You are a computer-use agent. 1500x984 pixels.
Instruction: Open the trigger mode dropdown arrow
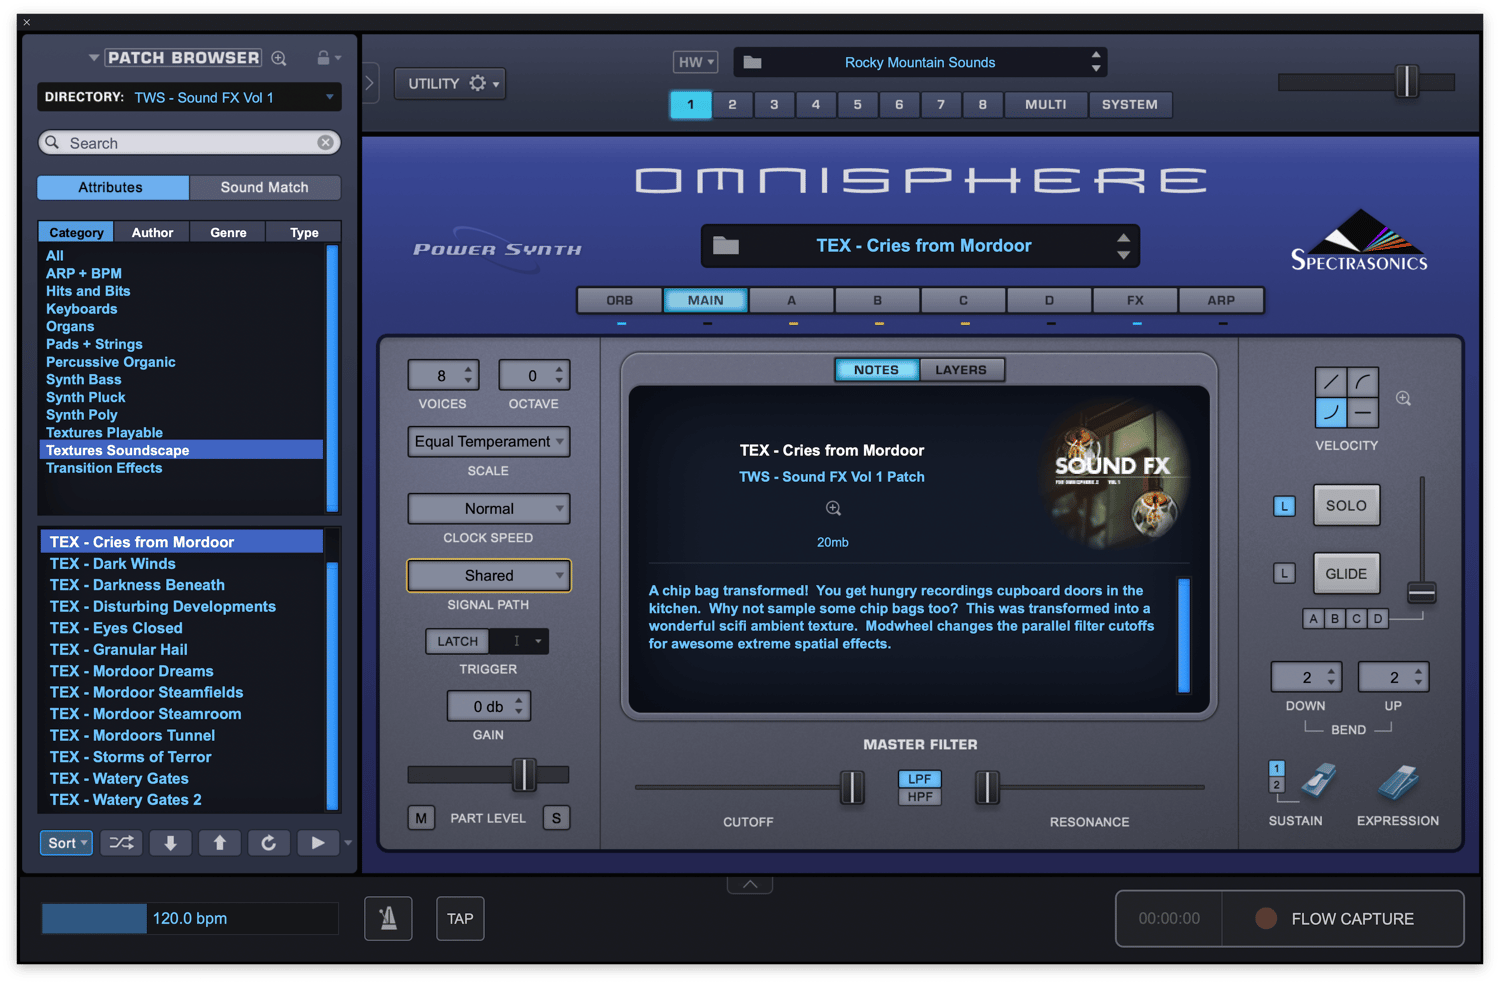tap(538, 641)
